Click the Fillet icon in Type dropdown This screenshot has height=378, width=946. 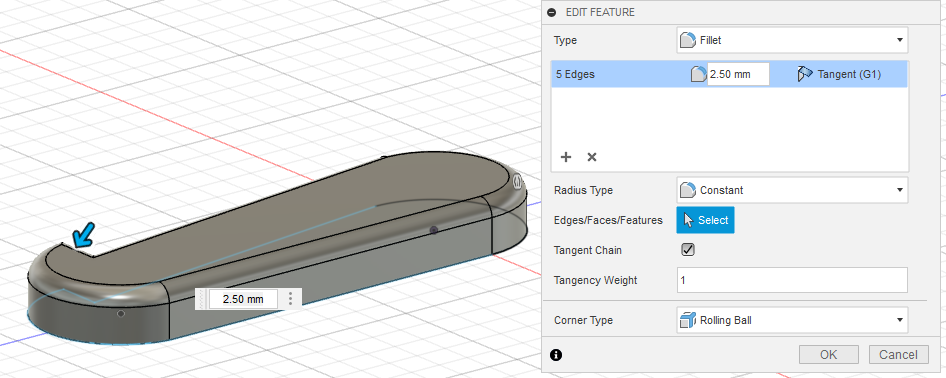[x=688, y=40]
